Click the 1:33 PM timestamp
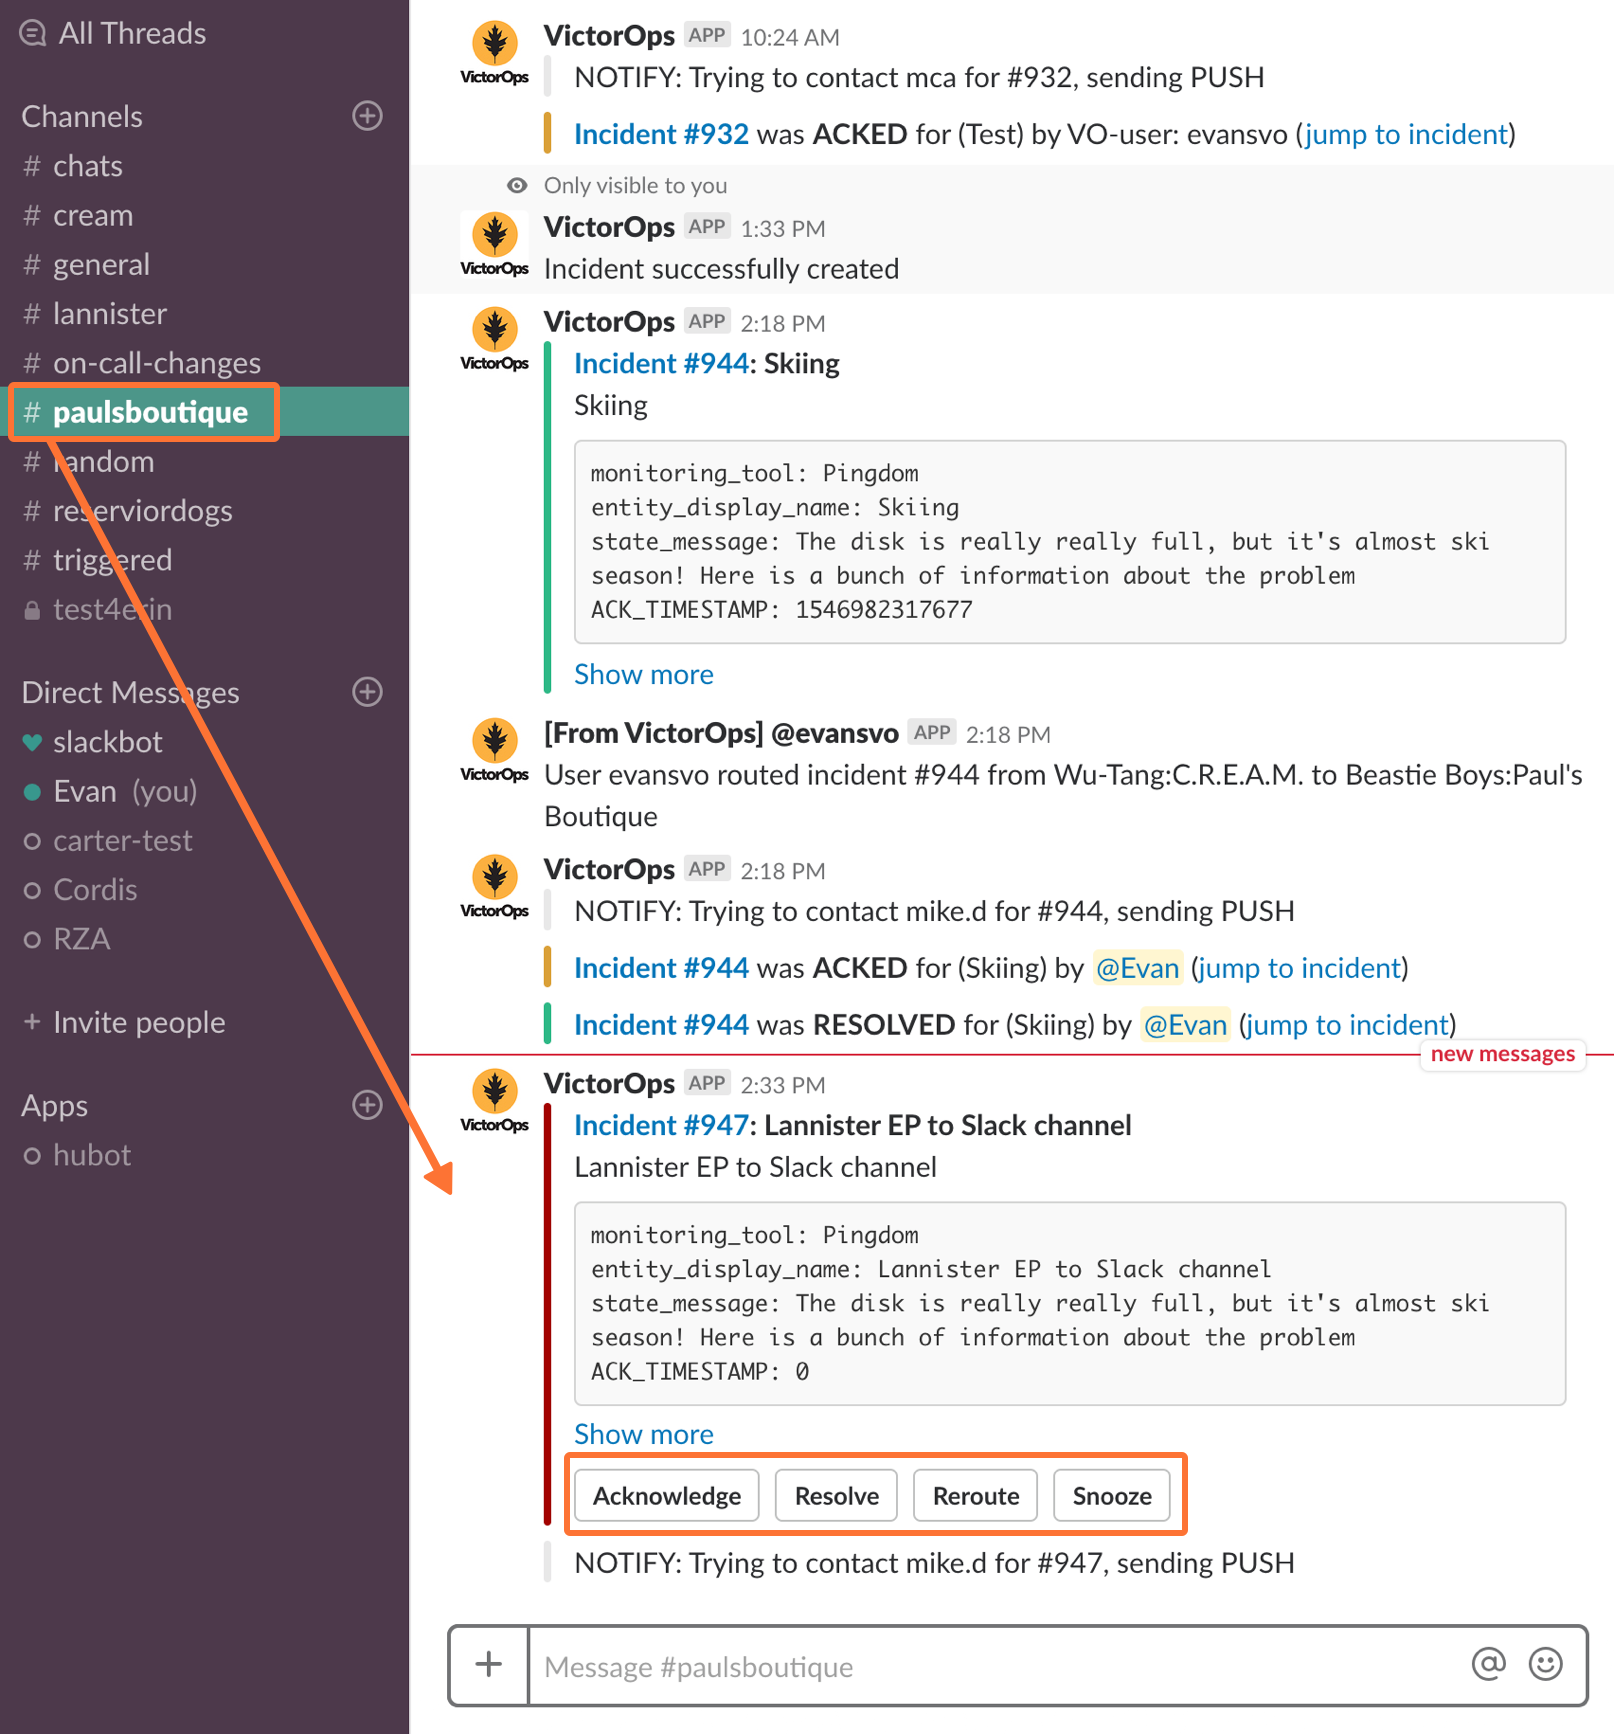This screenshot has height=1734, width=1614. 783,229
